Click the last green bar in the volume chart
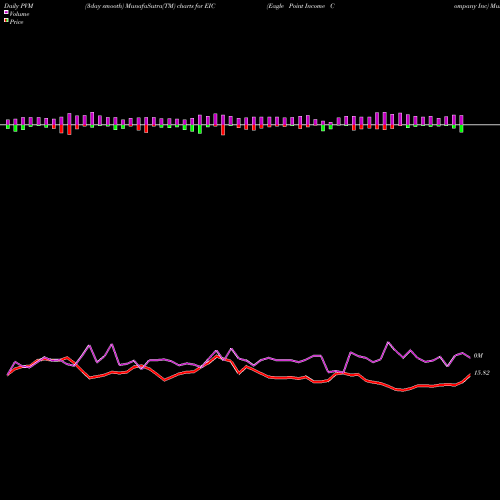Viewport: 500px width, 500px height. pyautogui.click(x=461, y=129)
